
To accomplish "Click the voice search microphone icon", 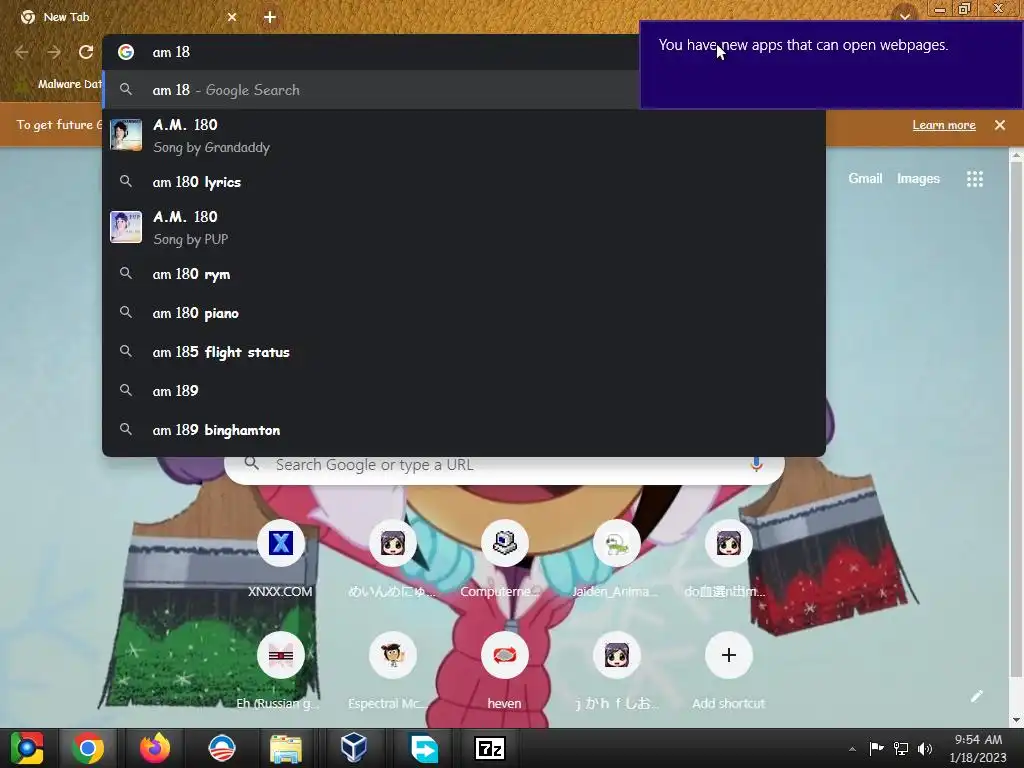I will [x=756, y=464].
